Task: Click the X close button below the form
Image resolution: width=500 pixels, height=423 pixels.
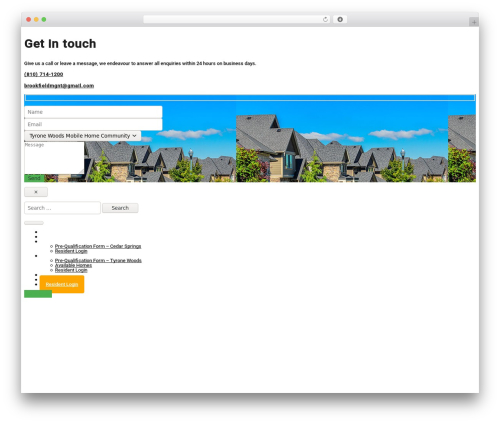Action: coord(36,192)
